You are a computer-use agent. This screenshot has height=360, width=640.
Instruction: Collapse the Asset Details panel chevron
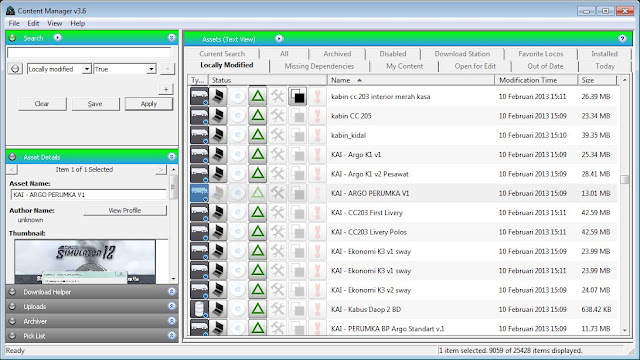click(171, 157)
